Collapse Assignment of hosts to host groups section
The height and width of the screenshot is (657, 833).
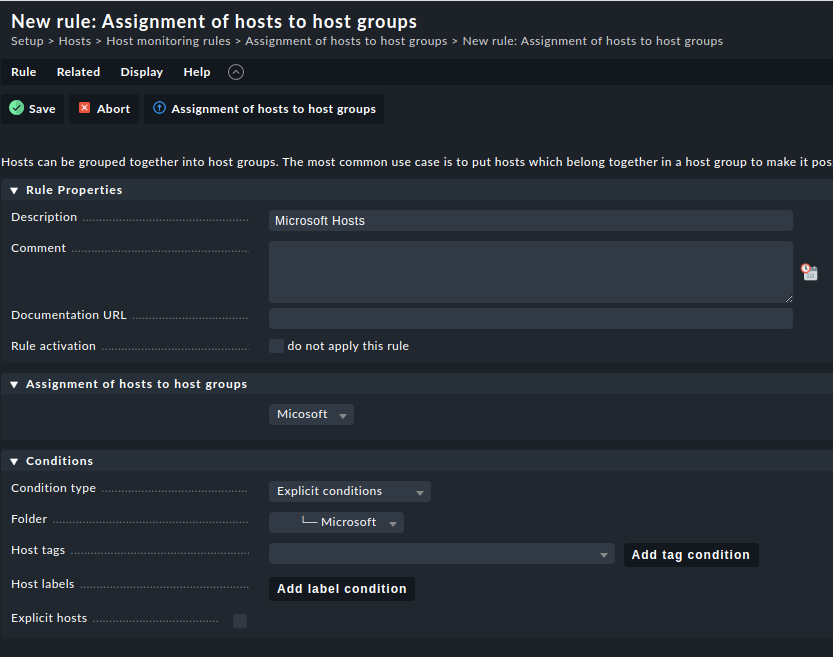(x=14, y=384)
